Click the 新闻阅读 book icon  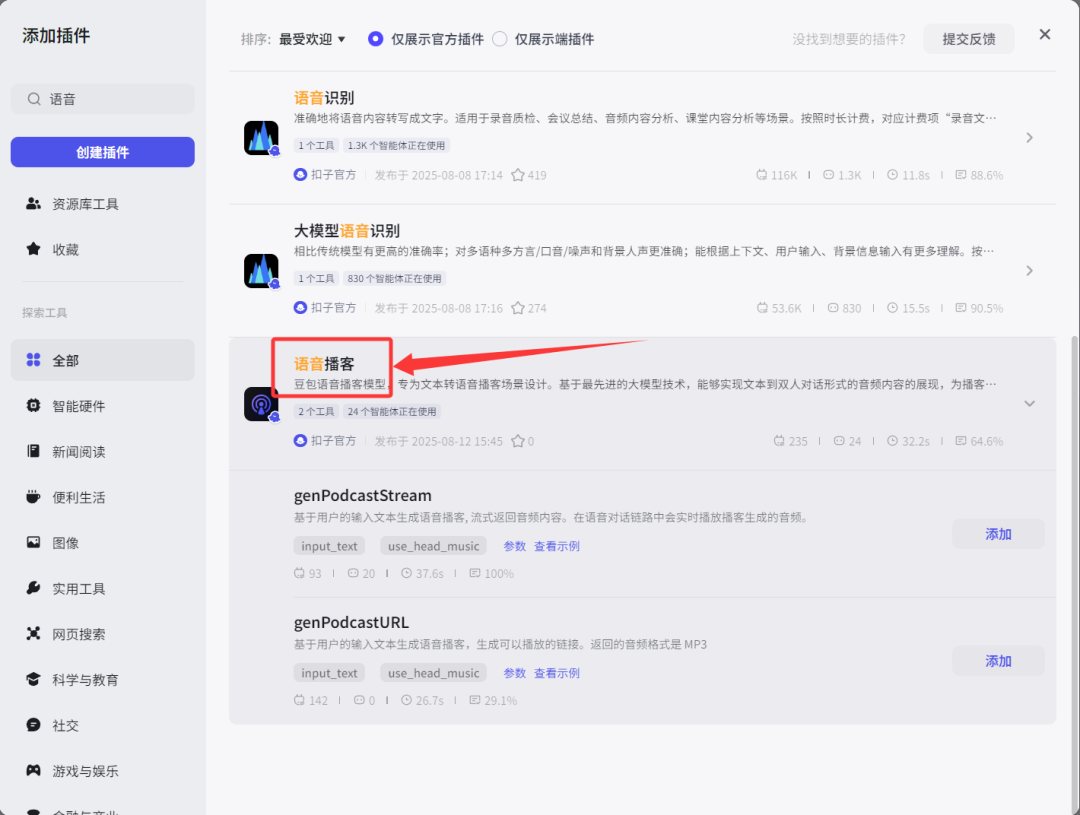click(33, 451)
